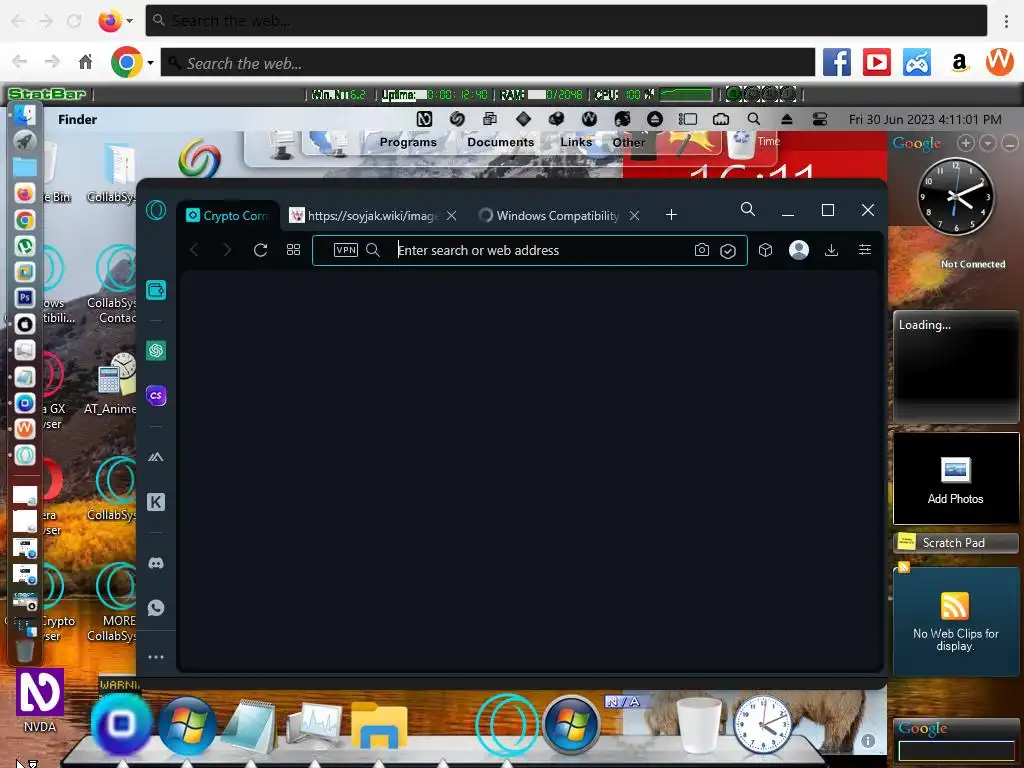Select the Documents tab on desktop toolbar

point(501,142)
